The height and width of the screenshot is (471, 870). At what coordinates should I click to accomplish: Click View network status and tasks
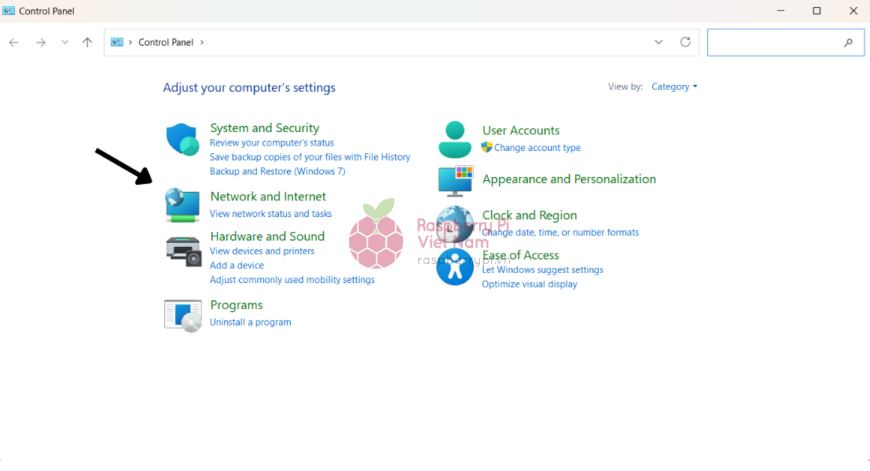pos(270,214)
